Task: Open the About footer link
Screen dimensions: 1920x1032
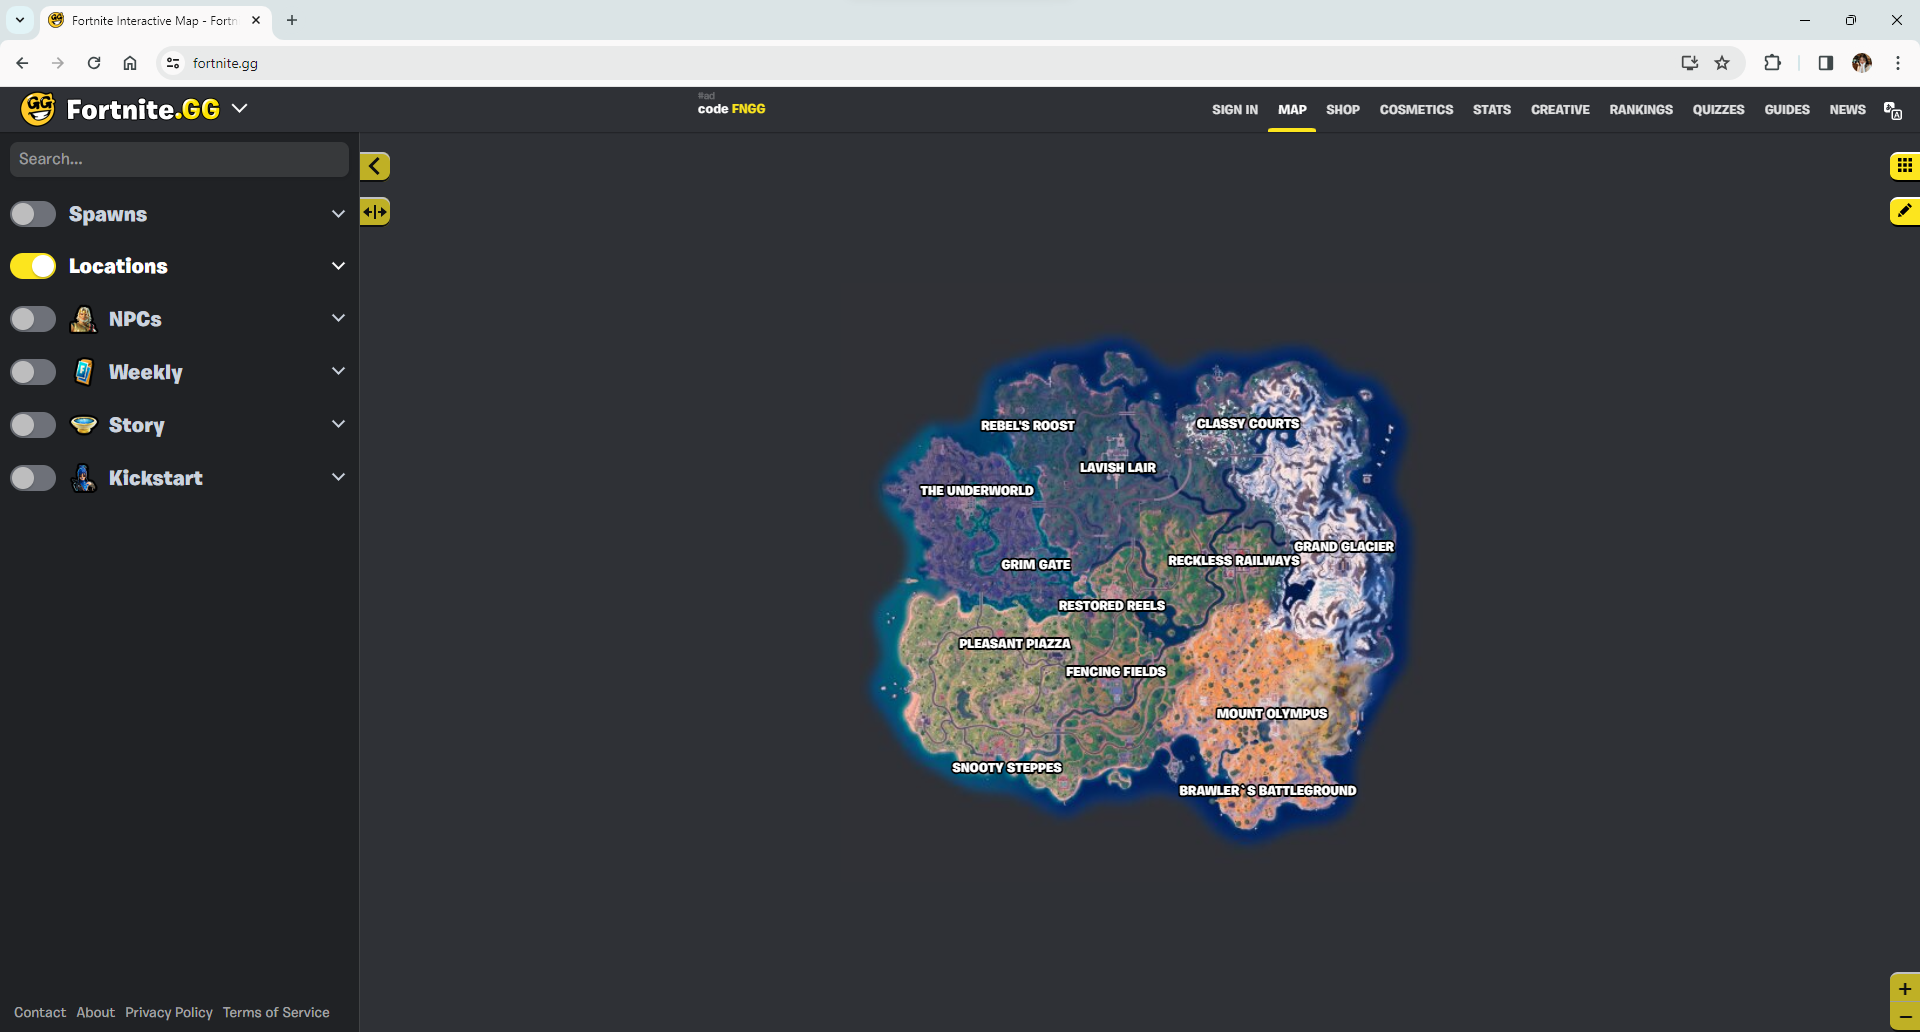Action: (96, 1012)
